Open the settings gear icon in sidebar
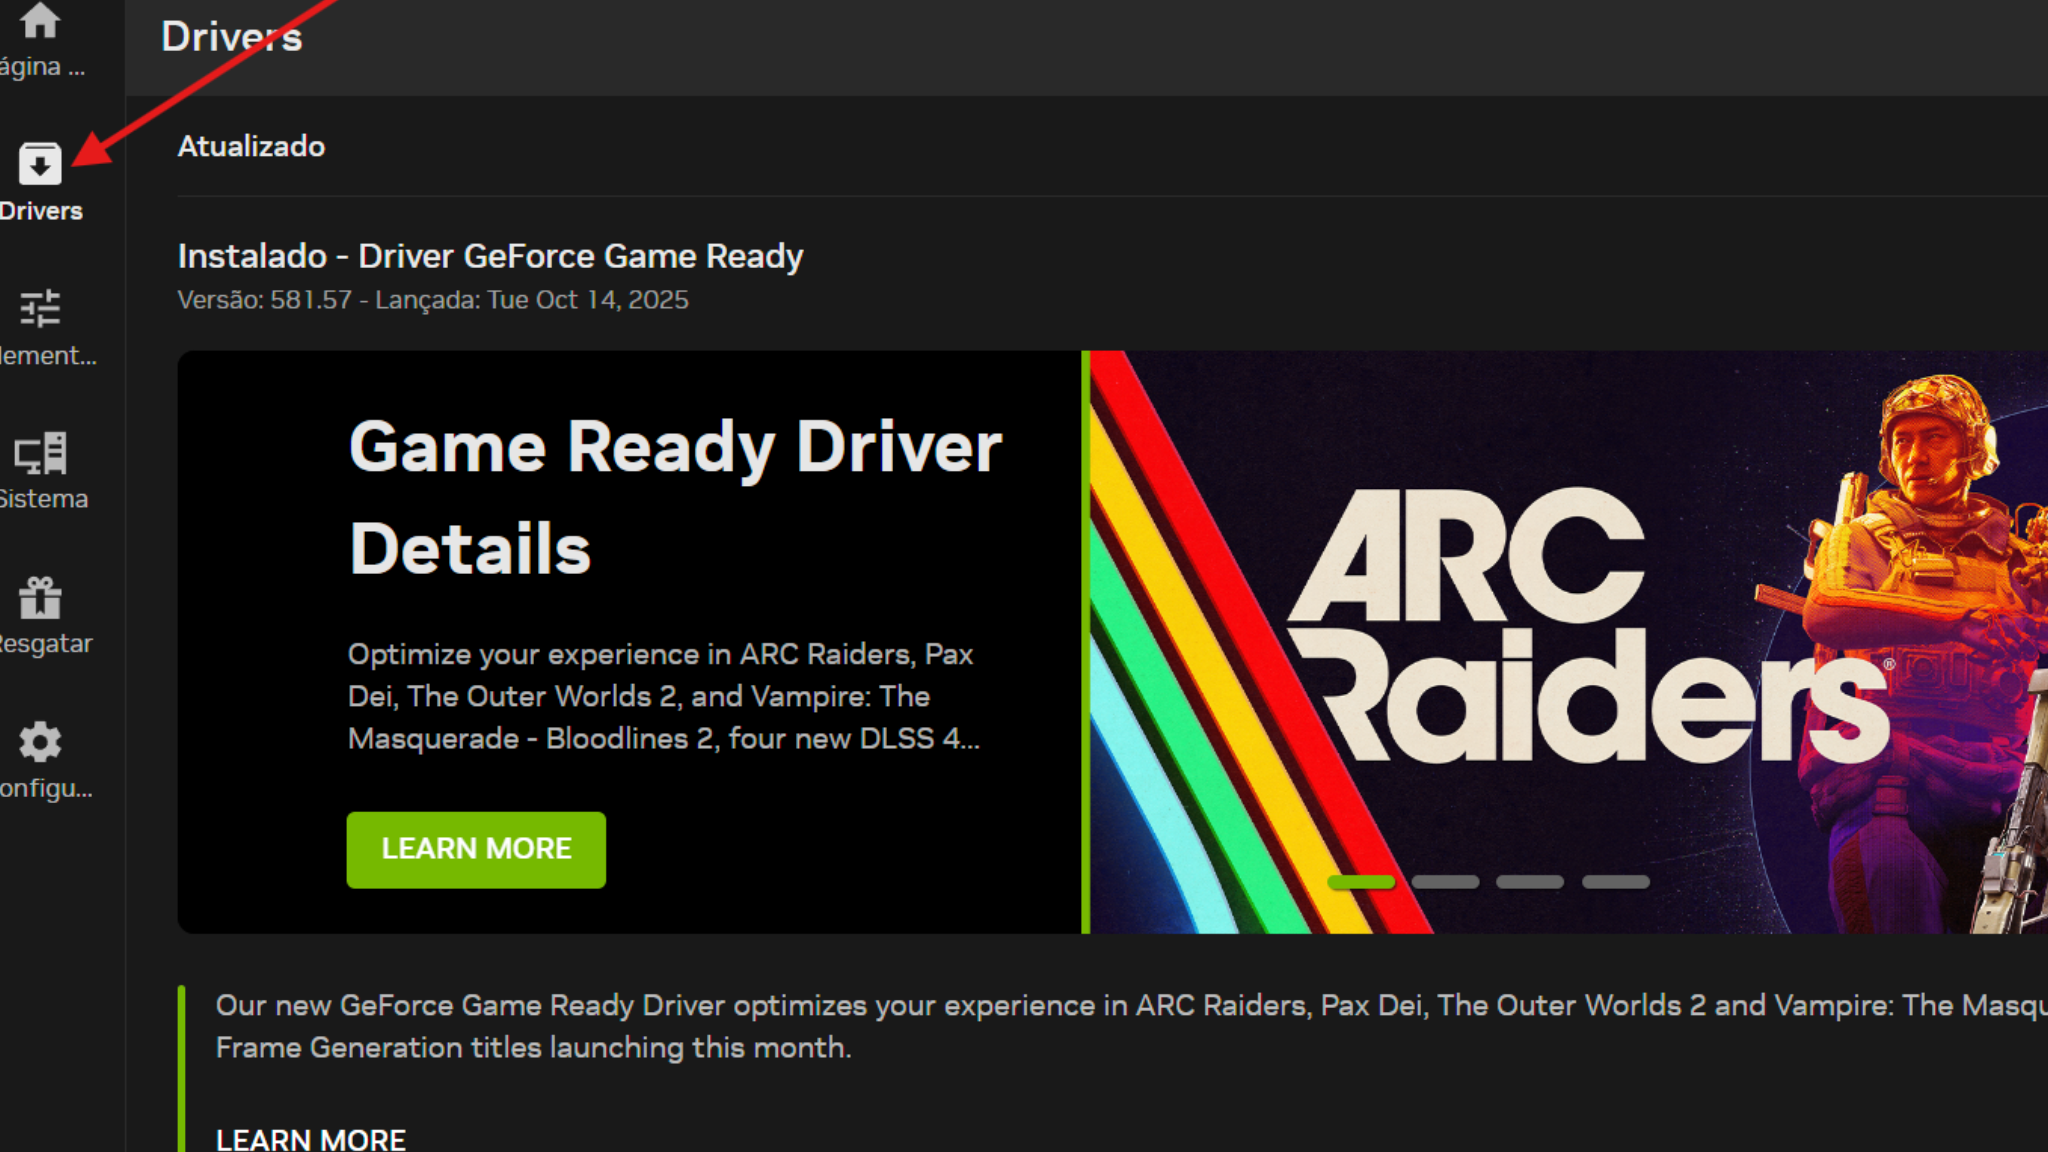The height and width of the screenshot is (1152, 2048). [40, 742]
